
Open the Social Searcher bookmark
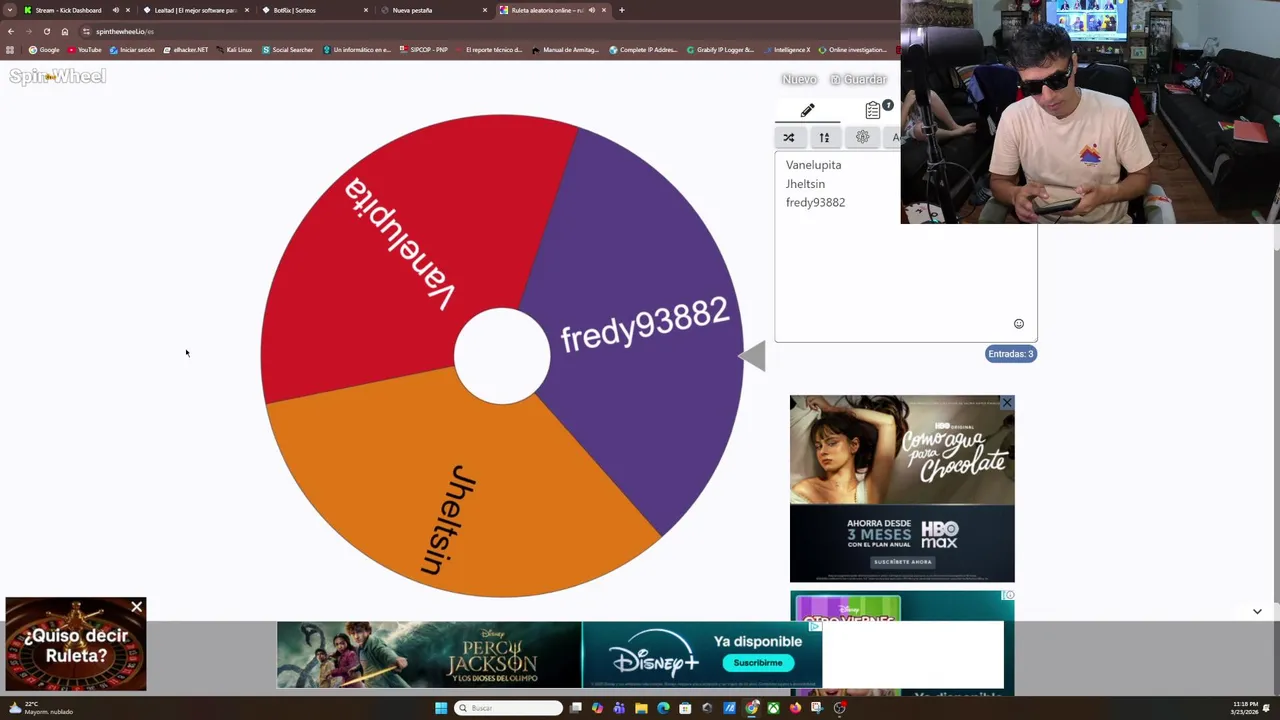point(287,50)
